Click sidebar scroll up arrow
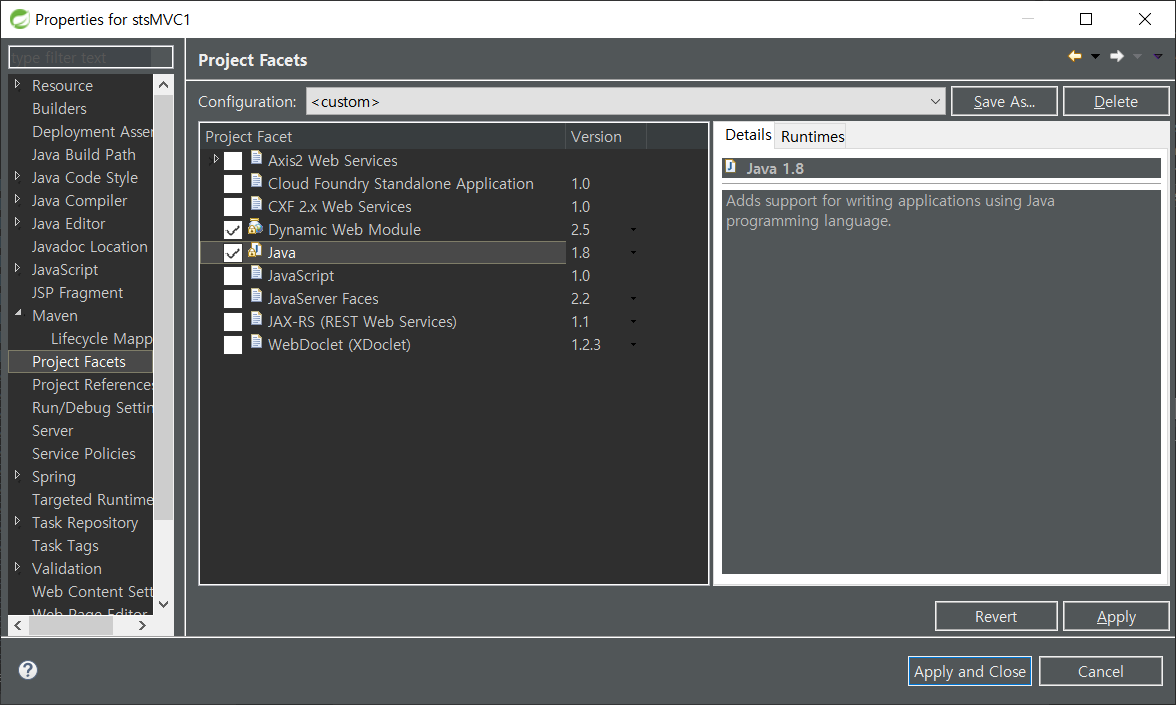This screenshot has height=705, width=1176. [x=164, y=85]
